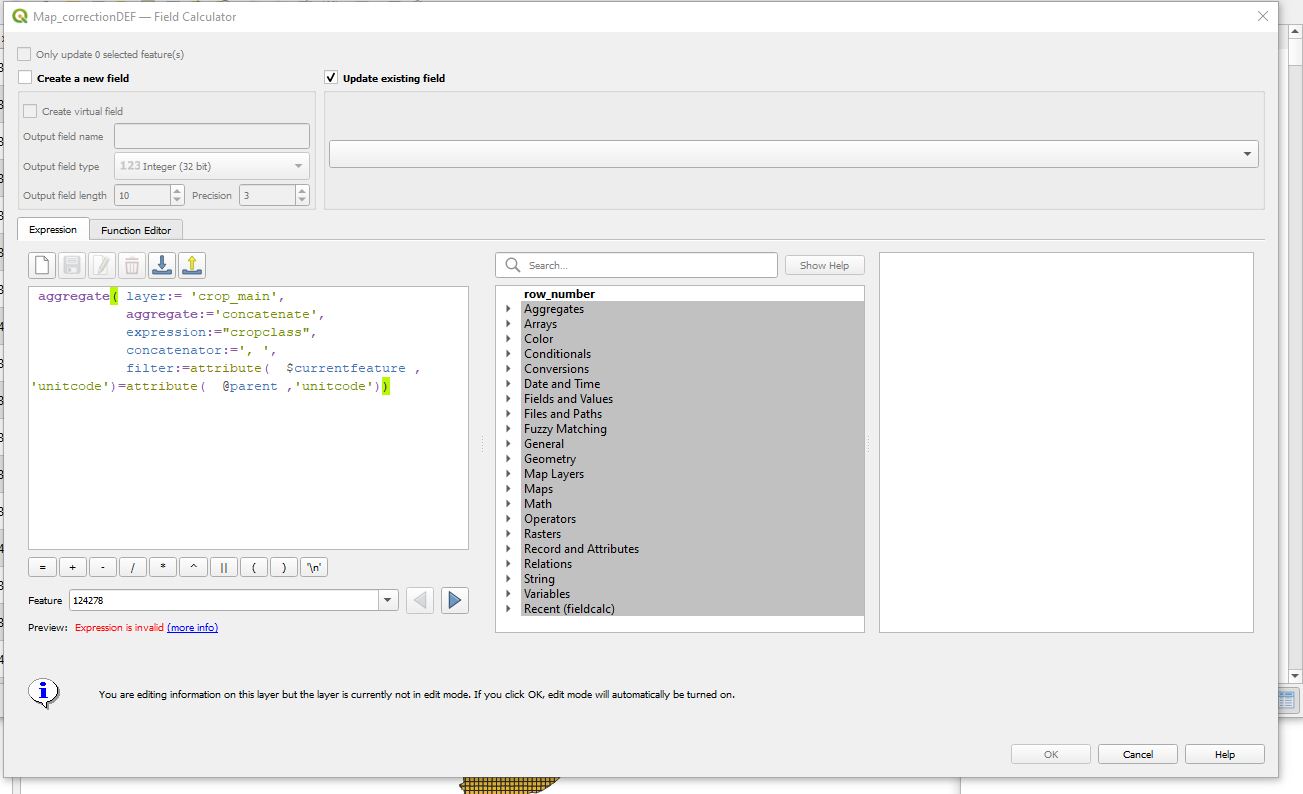Insert an opening parenthesis
The width and height of the screenshot is (1303, 794).
click(254, 567)
